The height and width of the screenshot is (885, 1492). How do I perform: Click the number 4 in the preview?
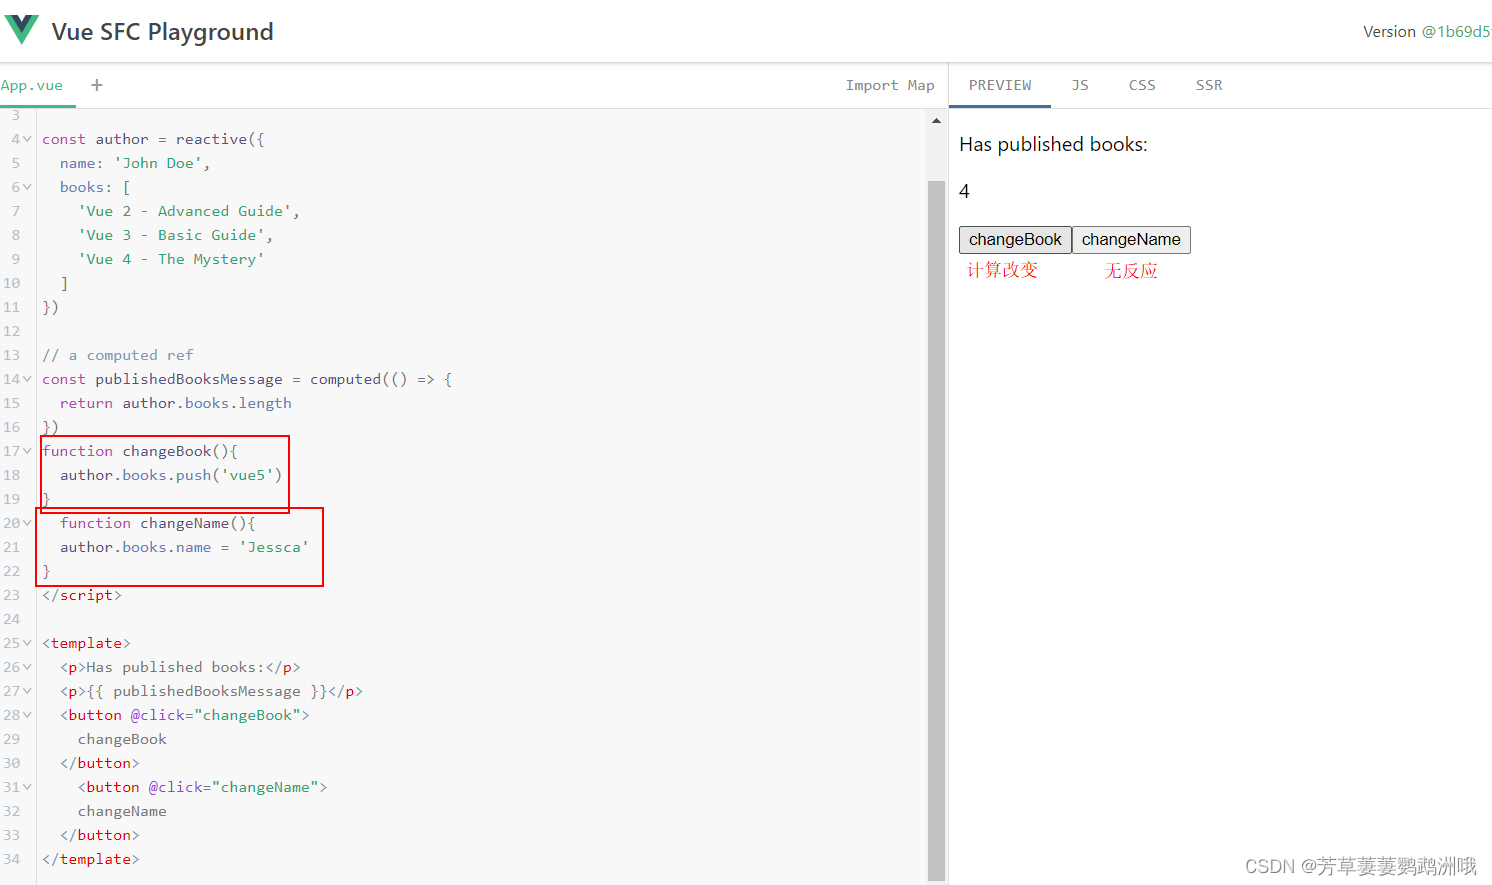point(964,191)
